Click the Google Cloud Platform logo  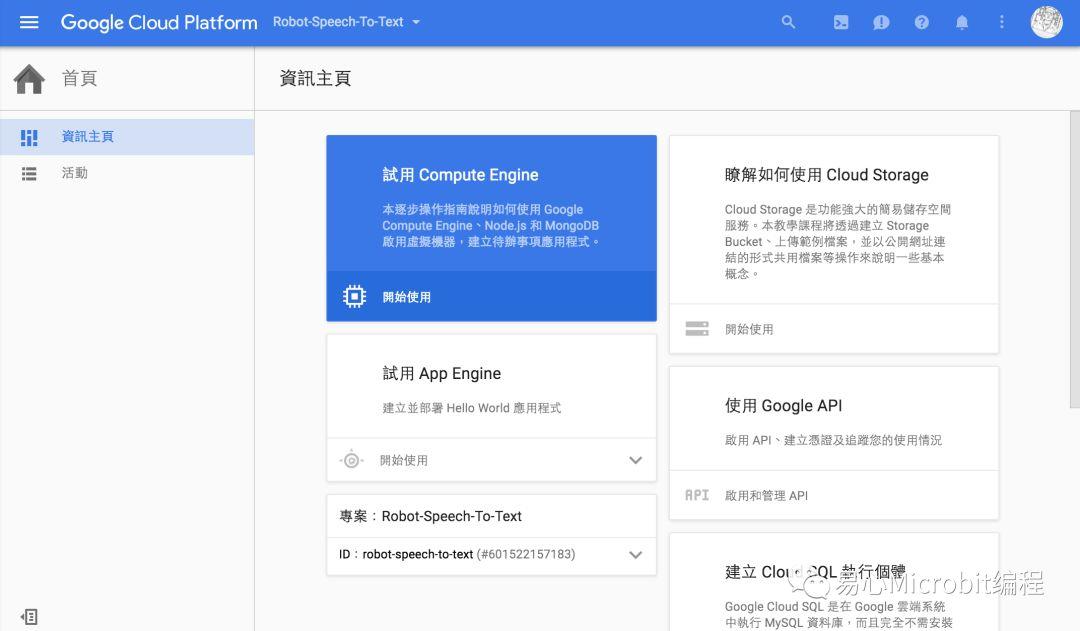(x=159, y=22)
